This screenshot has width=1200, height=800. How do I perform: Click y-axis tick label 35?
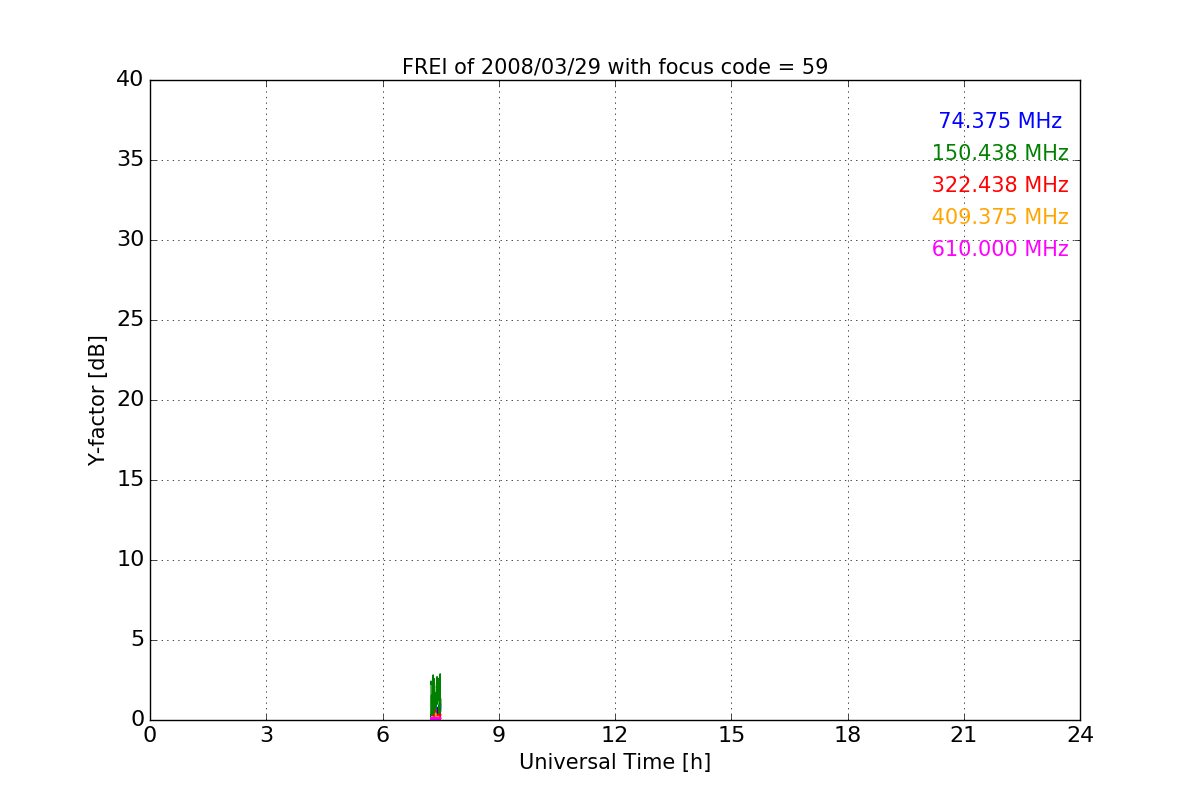pos(130,160)
